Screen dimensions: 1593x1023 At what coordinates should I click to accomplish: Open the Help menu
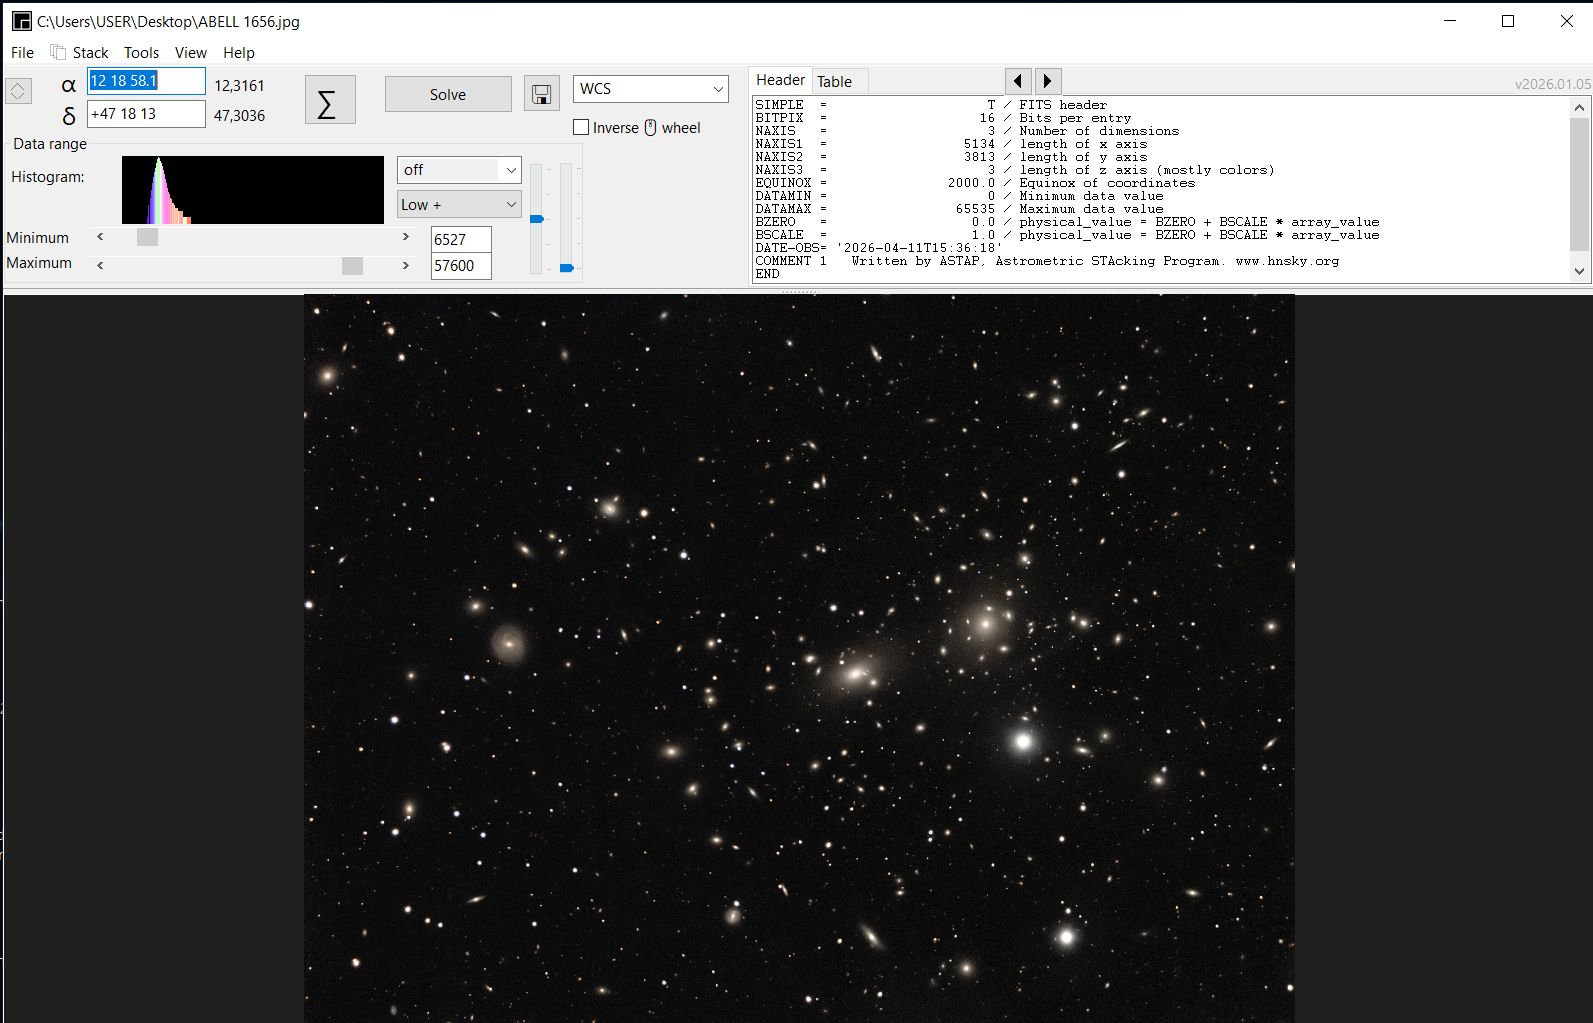click(x=238, y=53)
